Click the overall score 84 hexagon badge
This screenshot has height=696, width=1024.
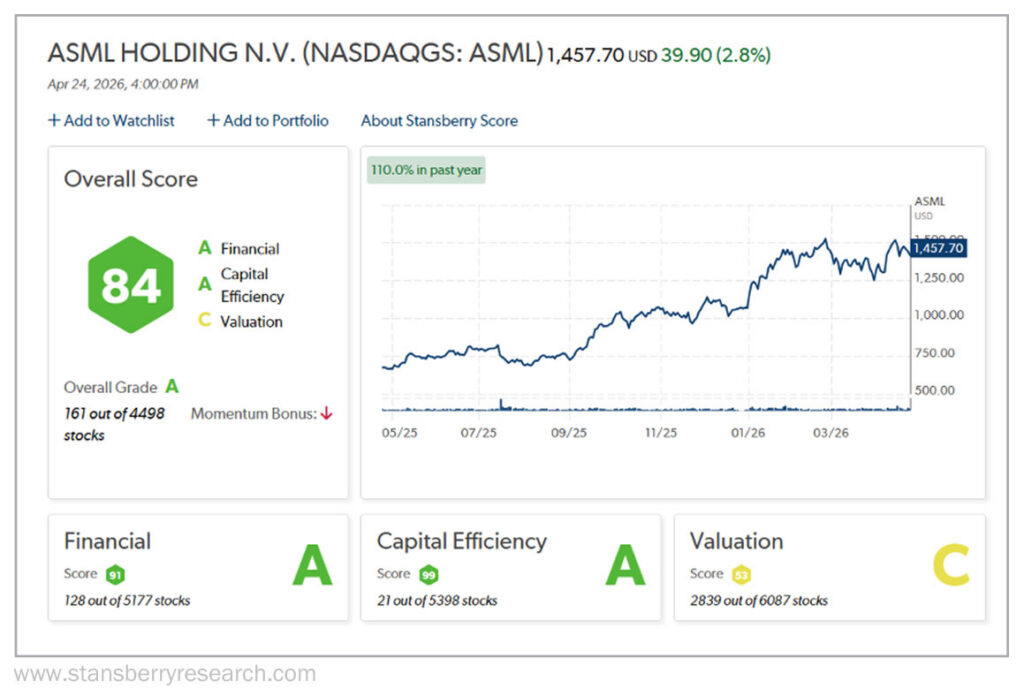point(128,285)
